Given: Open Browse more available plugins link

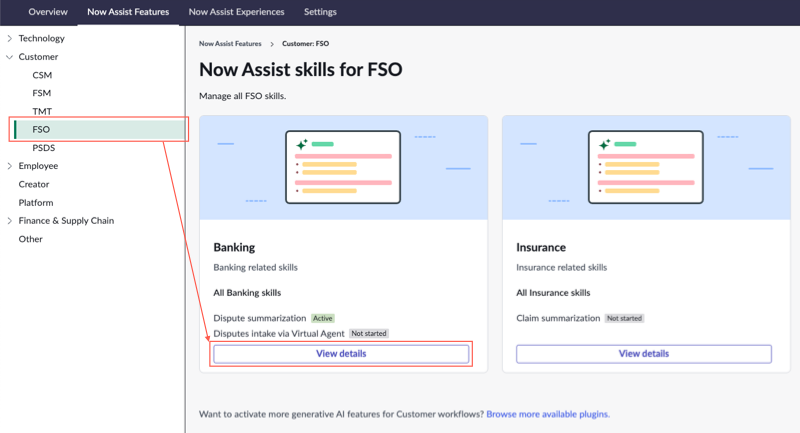Looking at the screenshot, I should [548, 414].
